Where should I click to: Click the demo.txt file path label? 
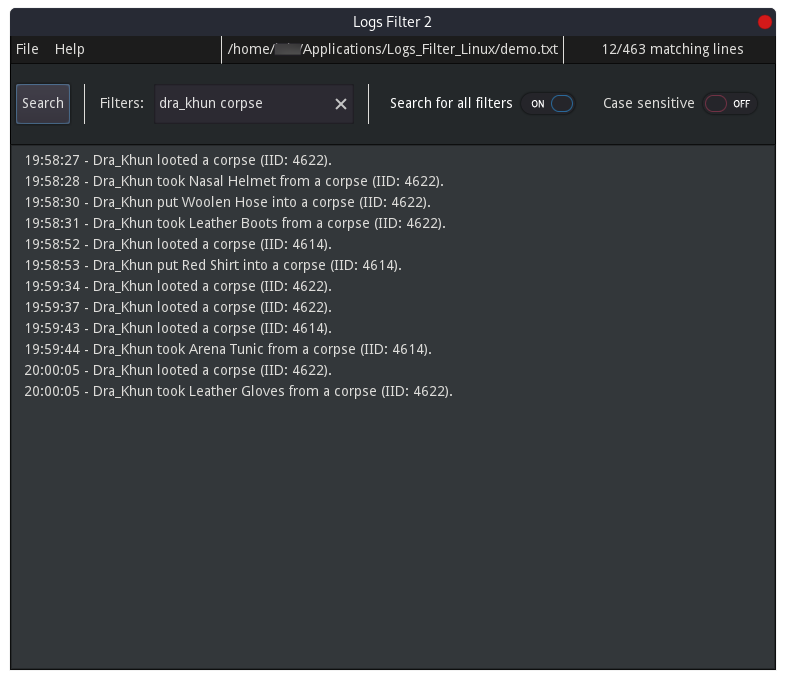[x=392, y=49]
